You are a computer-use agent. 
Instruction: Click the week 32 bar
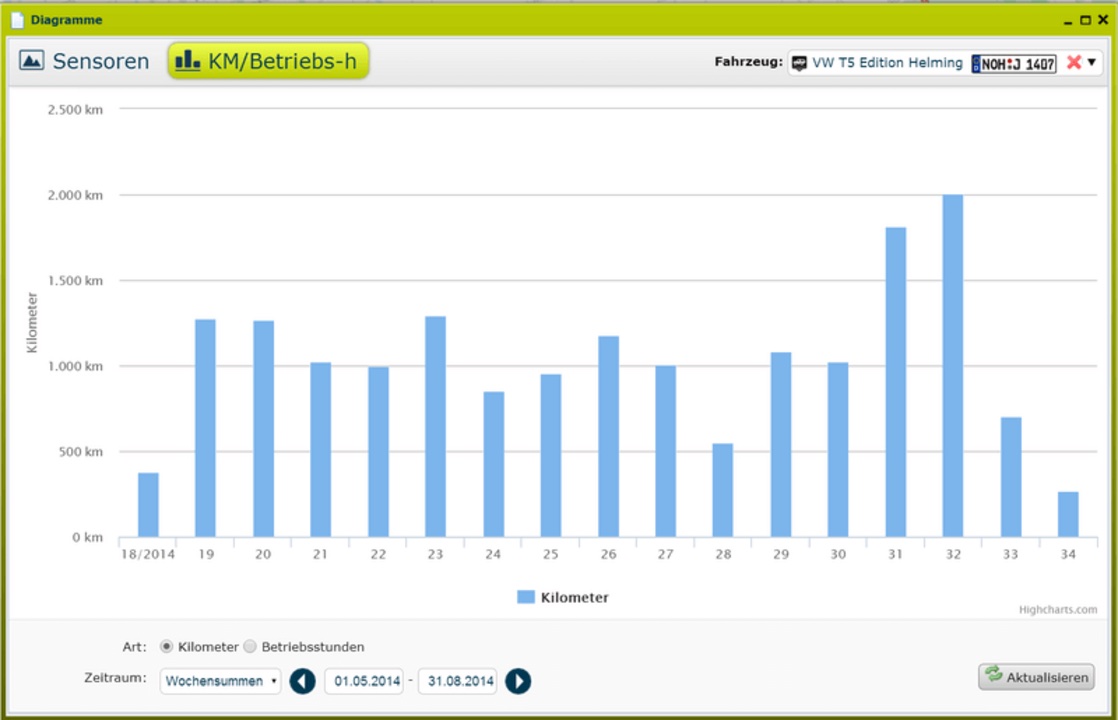(x=953, y=366)
